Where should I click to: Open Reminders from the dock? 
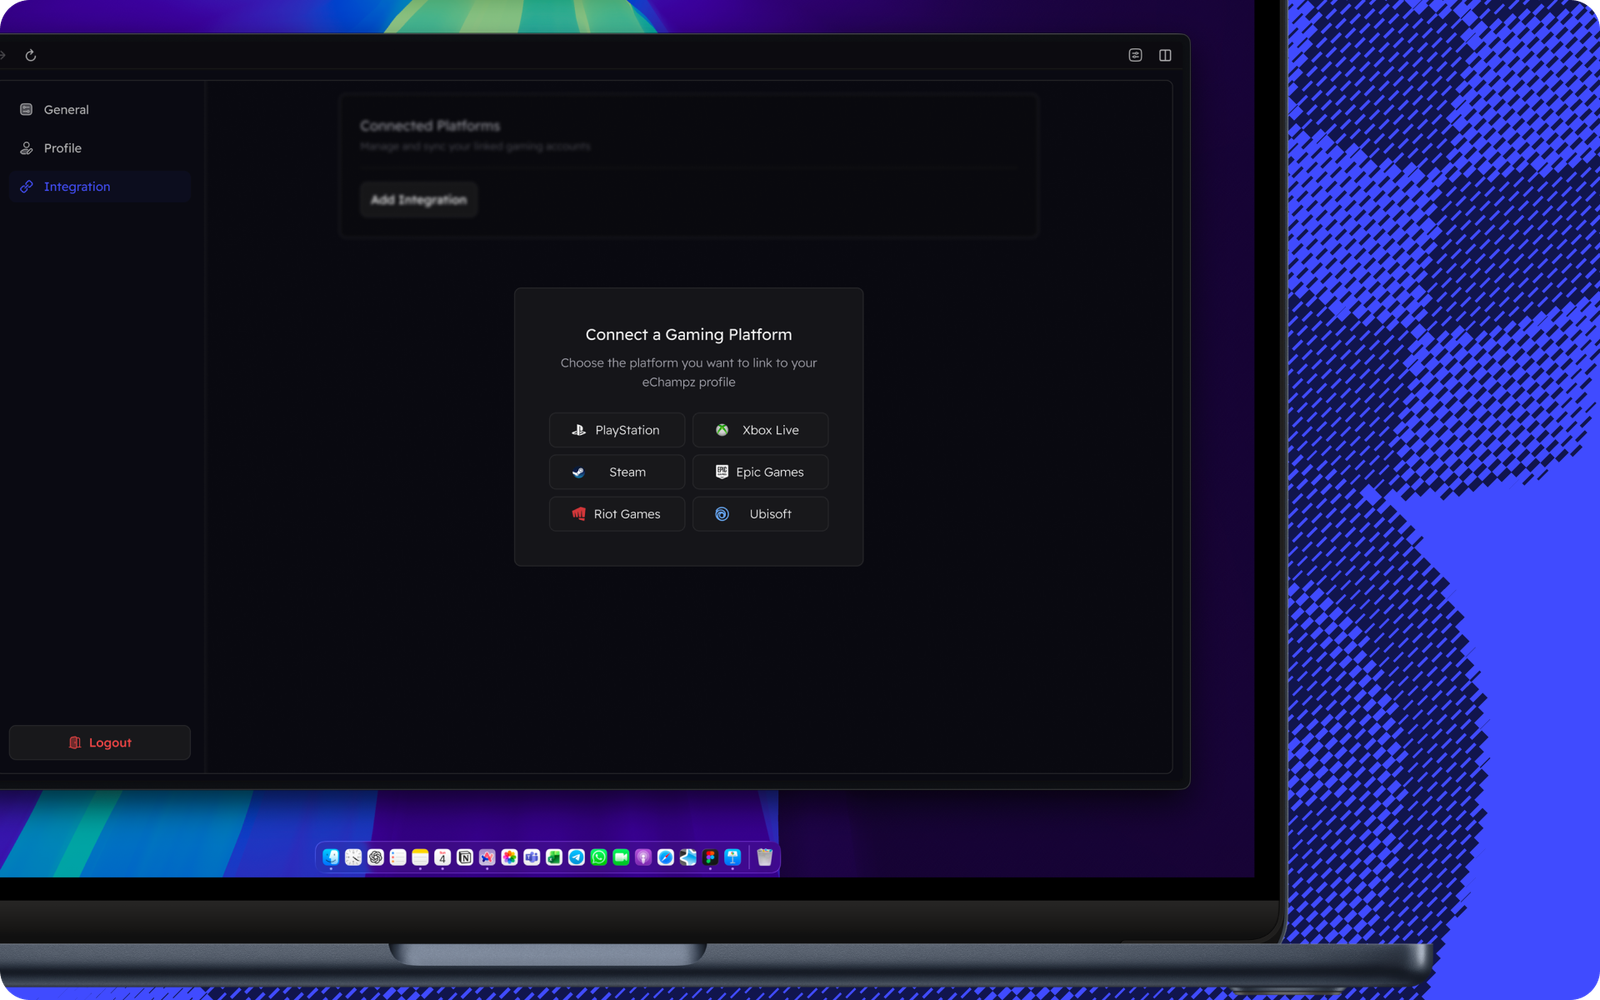point(398,857)
